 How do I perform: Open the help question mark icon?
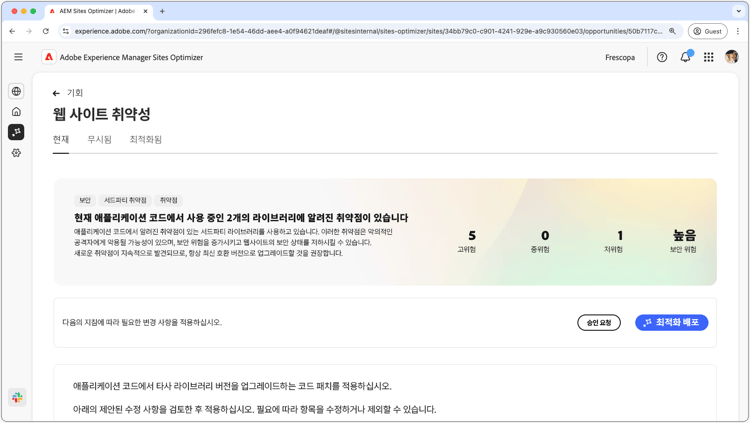pyautogui.click(x=662, y=57)
